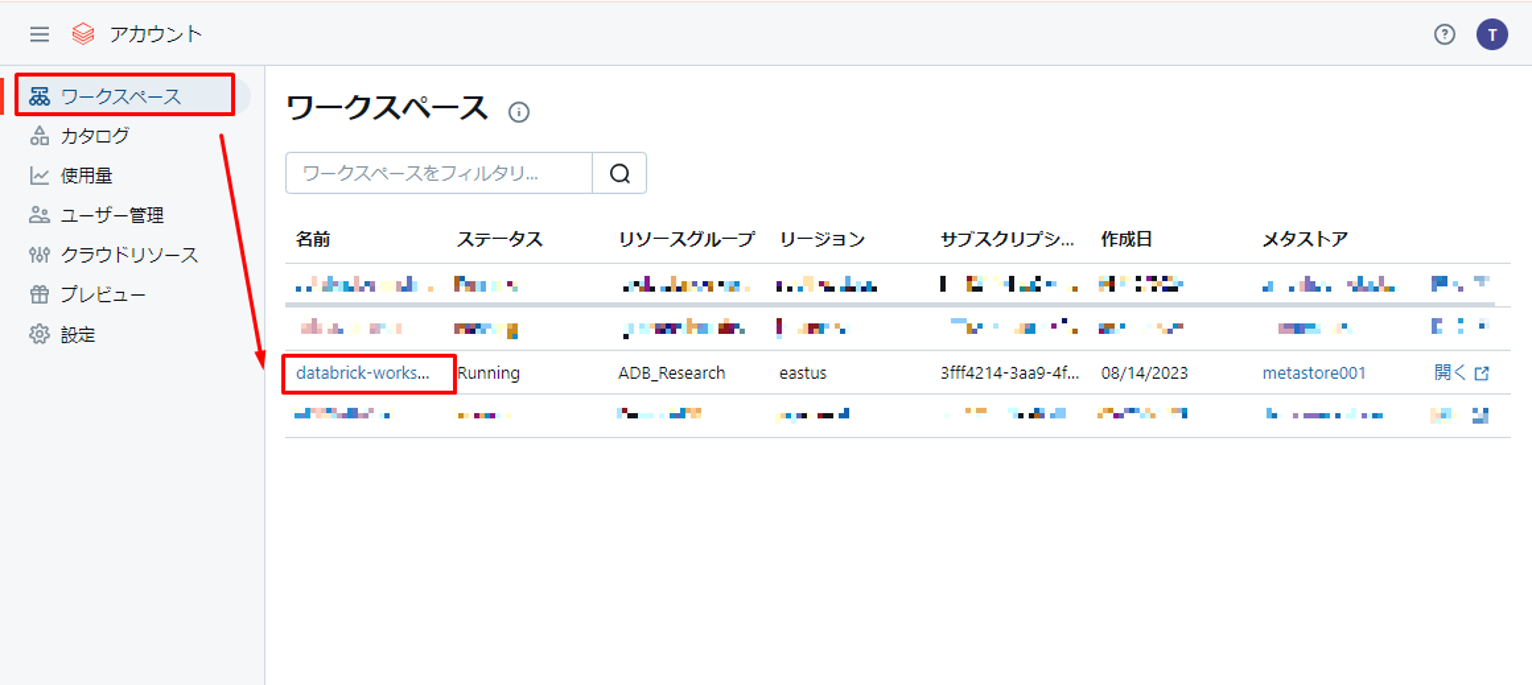
Task: Click the 名前 column header
Action: tap(313, 239)
